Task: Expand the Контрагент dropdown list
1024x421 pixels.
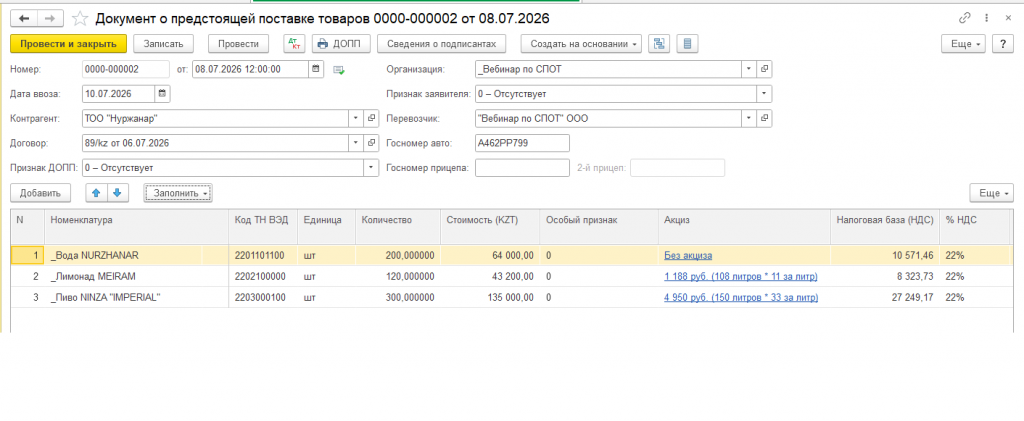Action: 356,118
